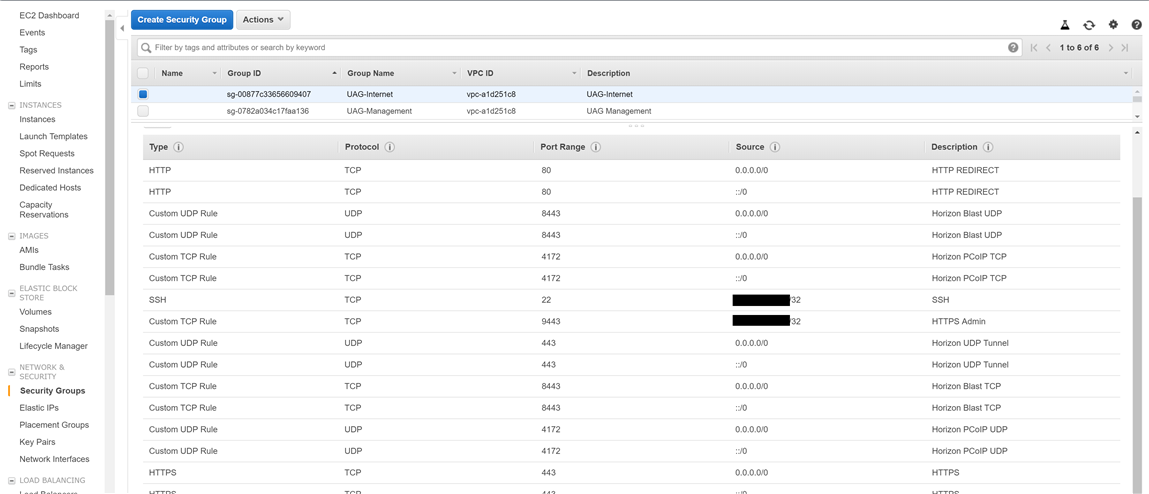The image size is (1149, 494).
Task: Click the search filter help icon
Action: 1013,48
